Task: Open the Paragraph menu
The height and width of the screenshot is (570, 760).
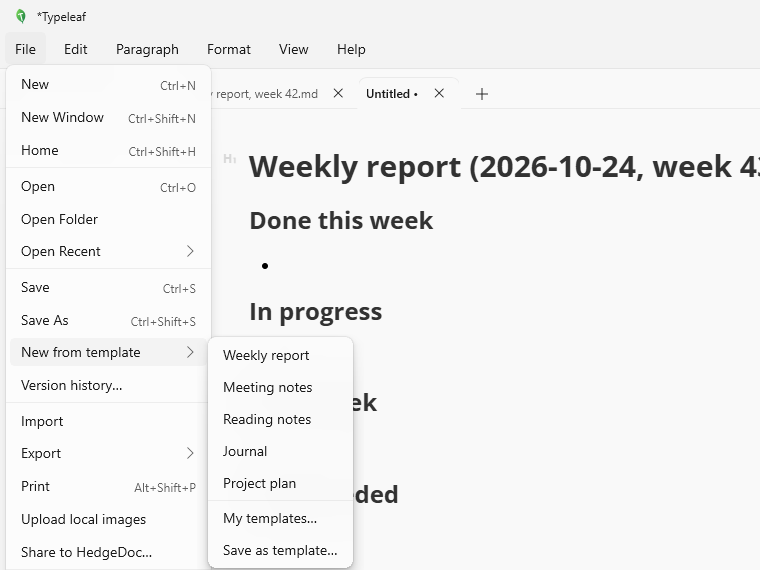Action: tap(147, 49)
